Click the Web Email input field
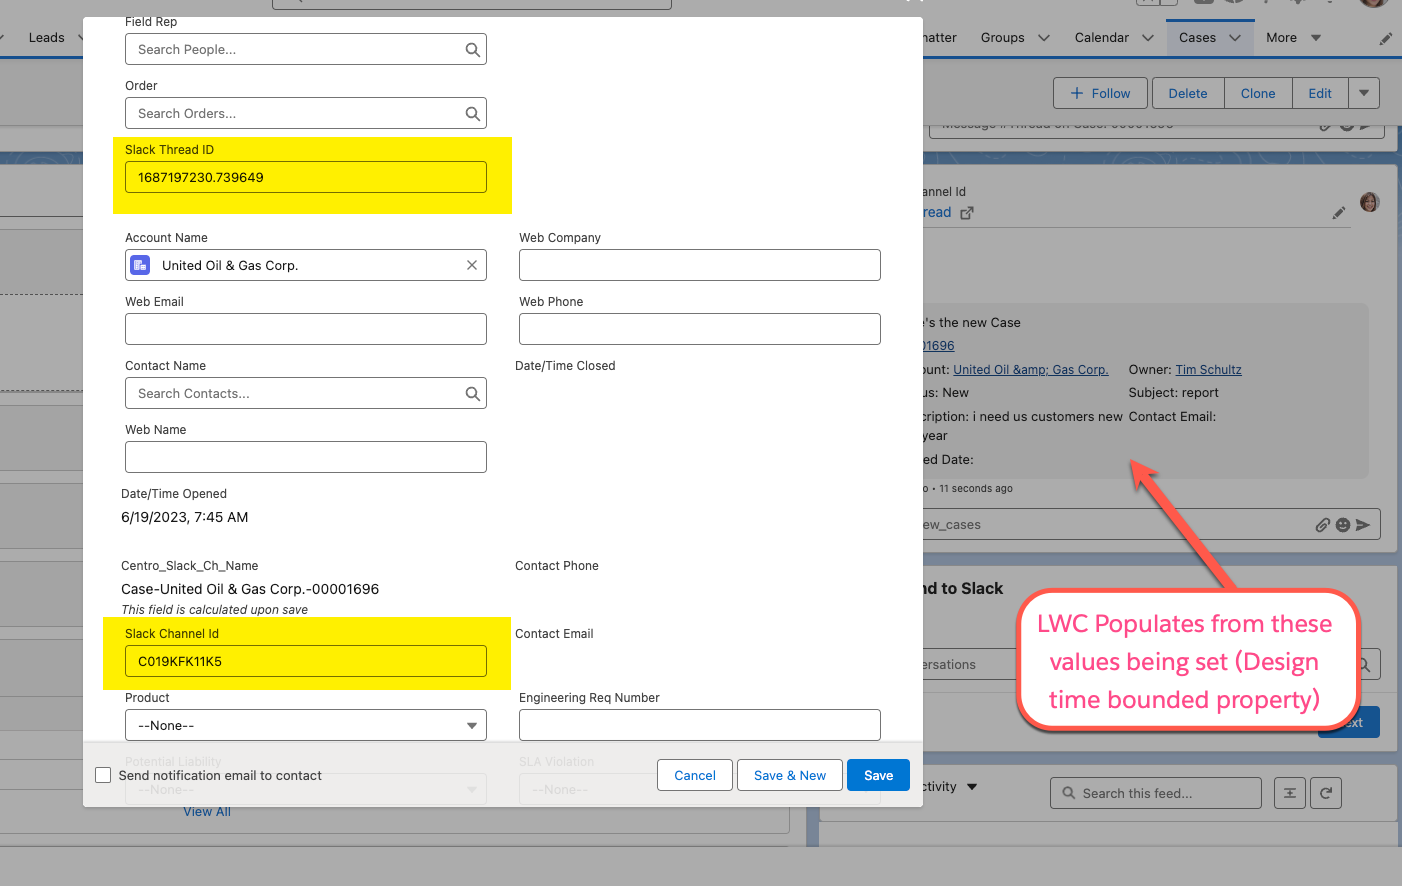Screen dimensions: 1406x886 coord(306,329)
